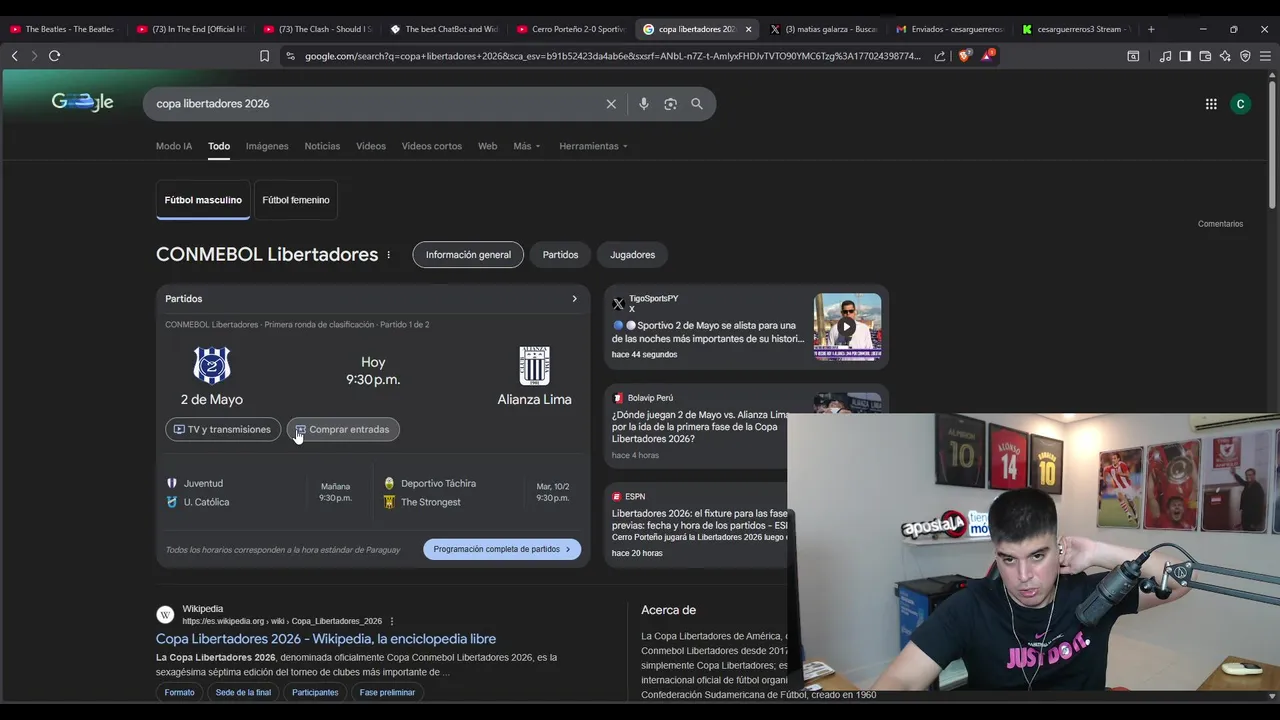Start a voice search with the microphone
The height and width of the screenshot is (720, 1280).
click(644, 104)
